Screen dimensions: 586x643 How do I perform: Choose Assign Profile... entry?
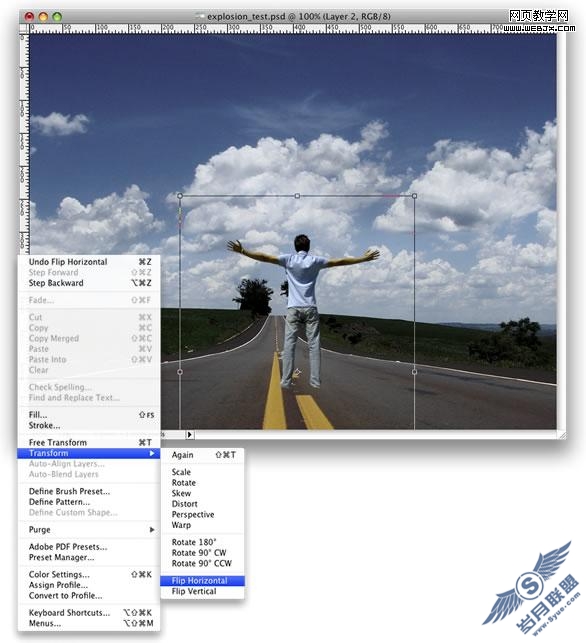[x=89, y=585]
